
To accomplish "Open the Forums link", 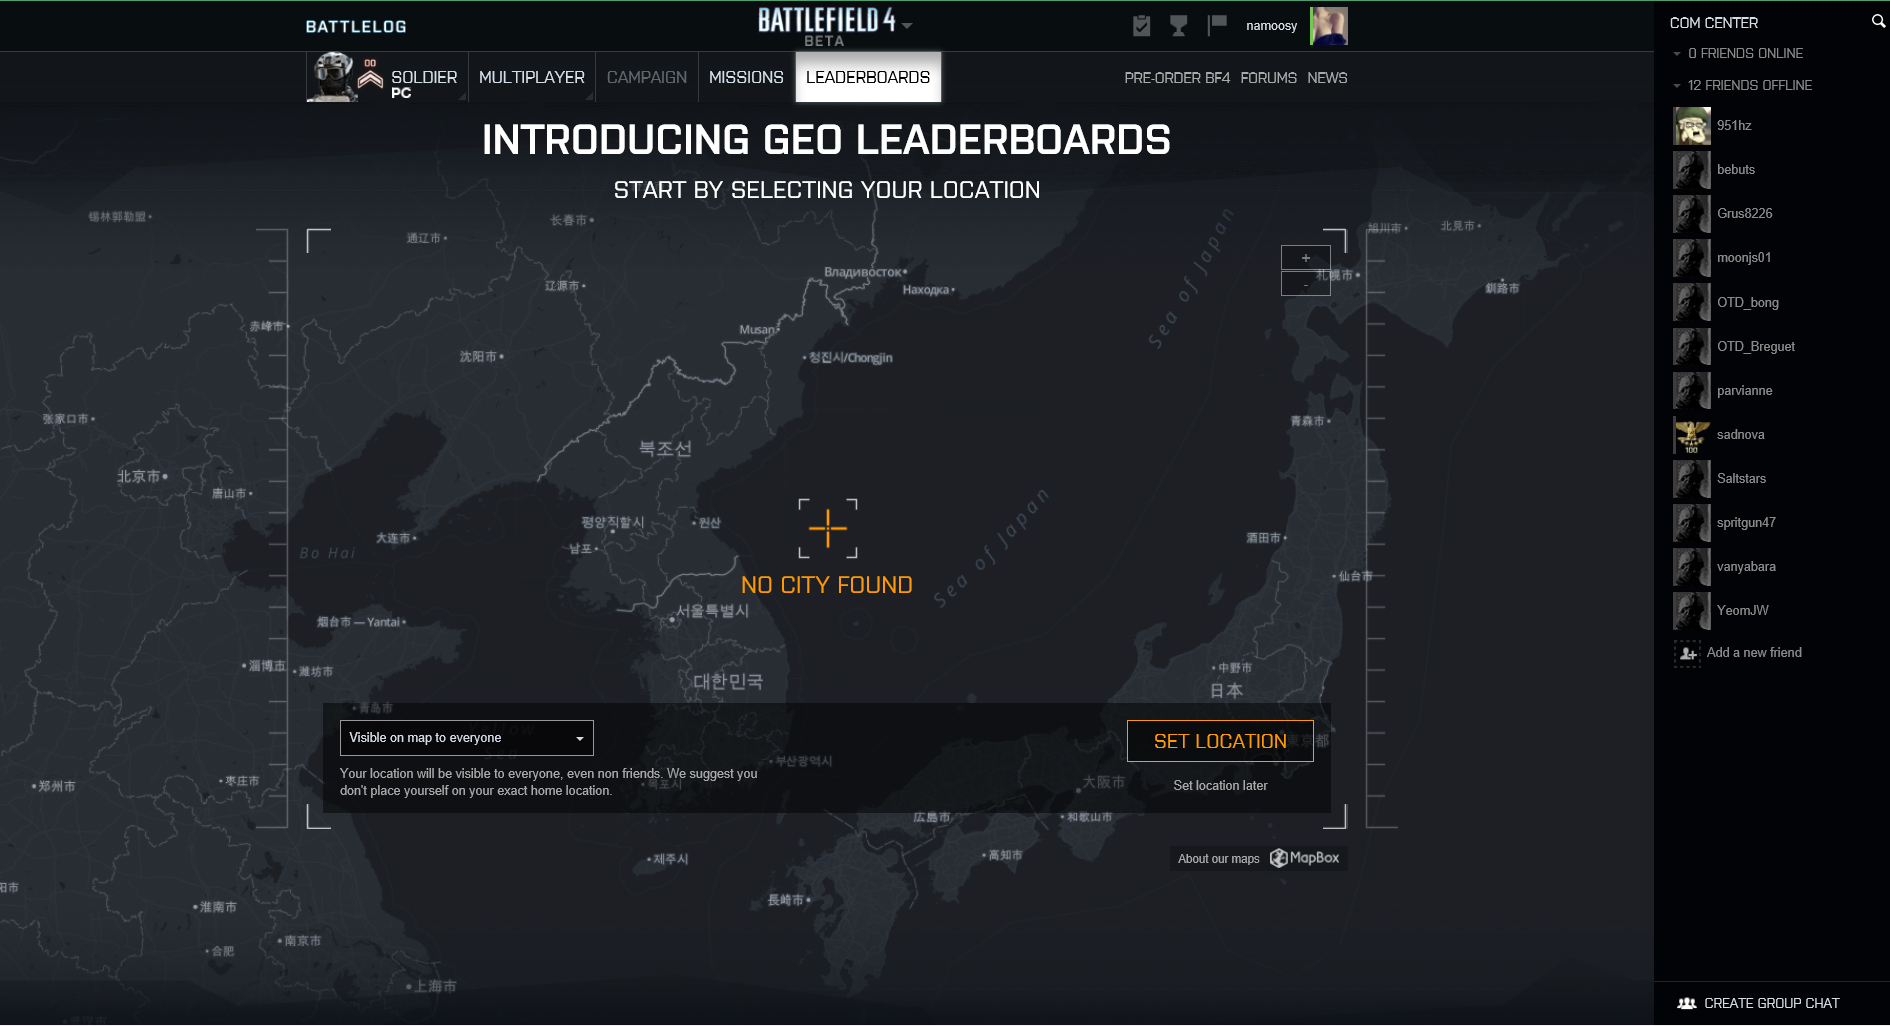I will click(1268, 78).
